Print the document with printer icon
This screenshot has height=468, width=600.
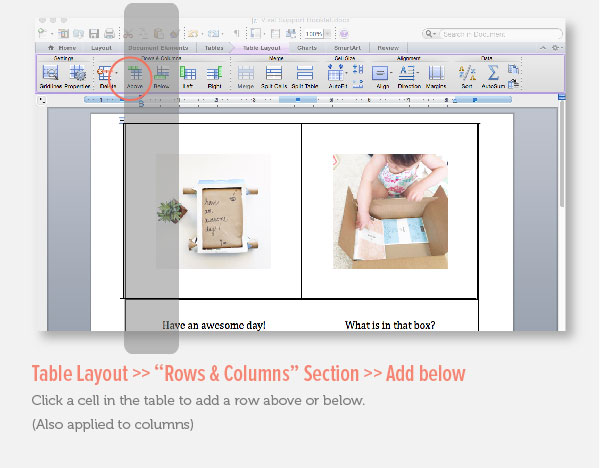point(109,34)
